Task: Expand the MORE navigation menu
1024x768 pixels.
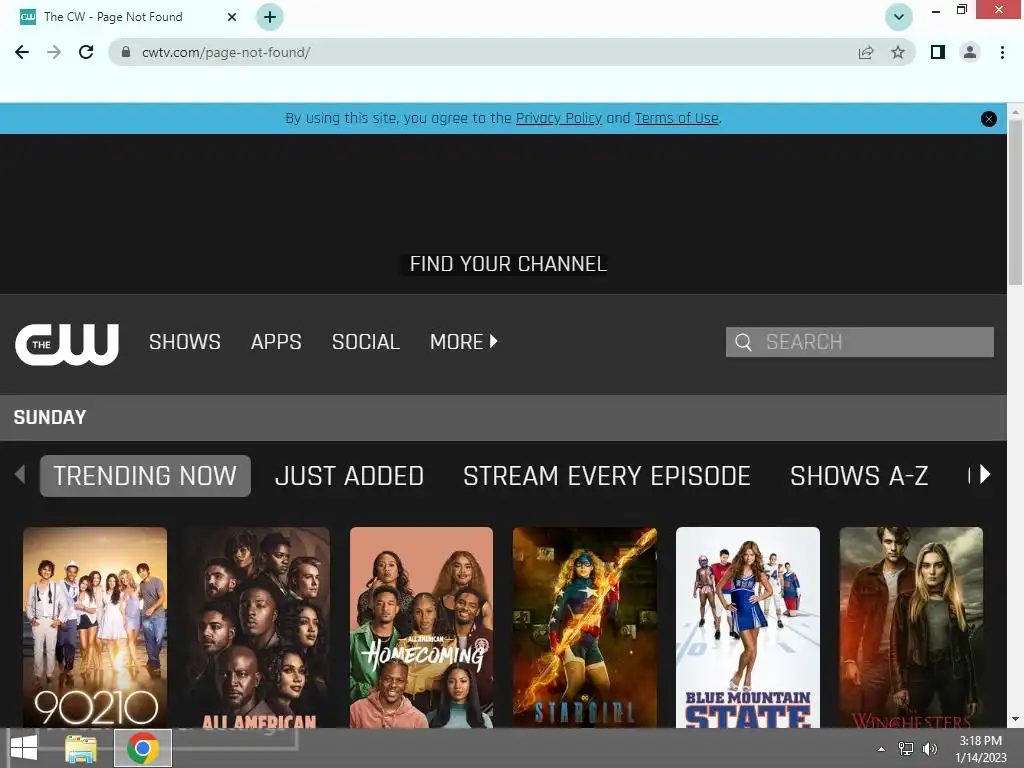Action: point(464,342)
